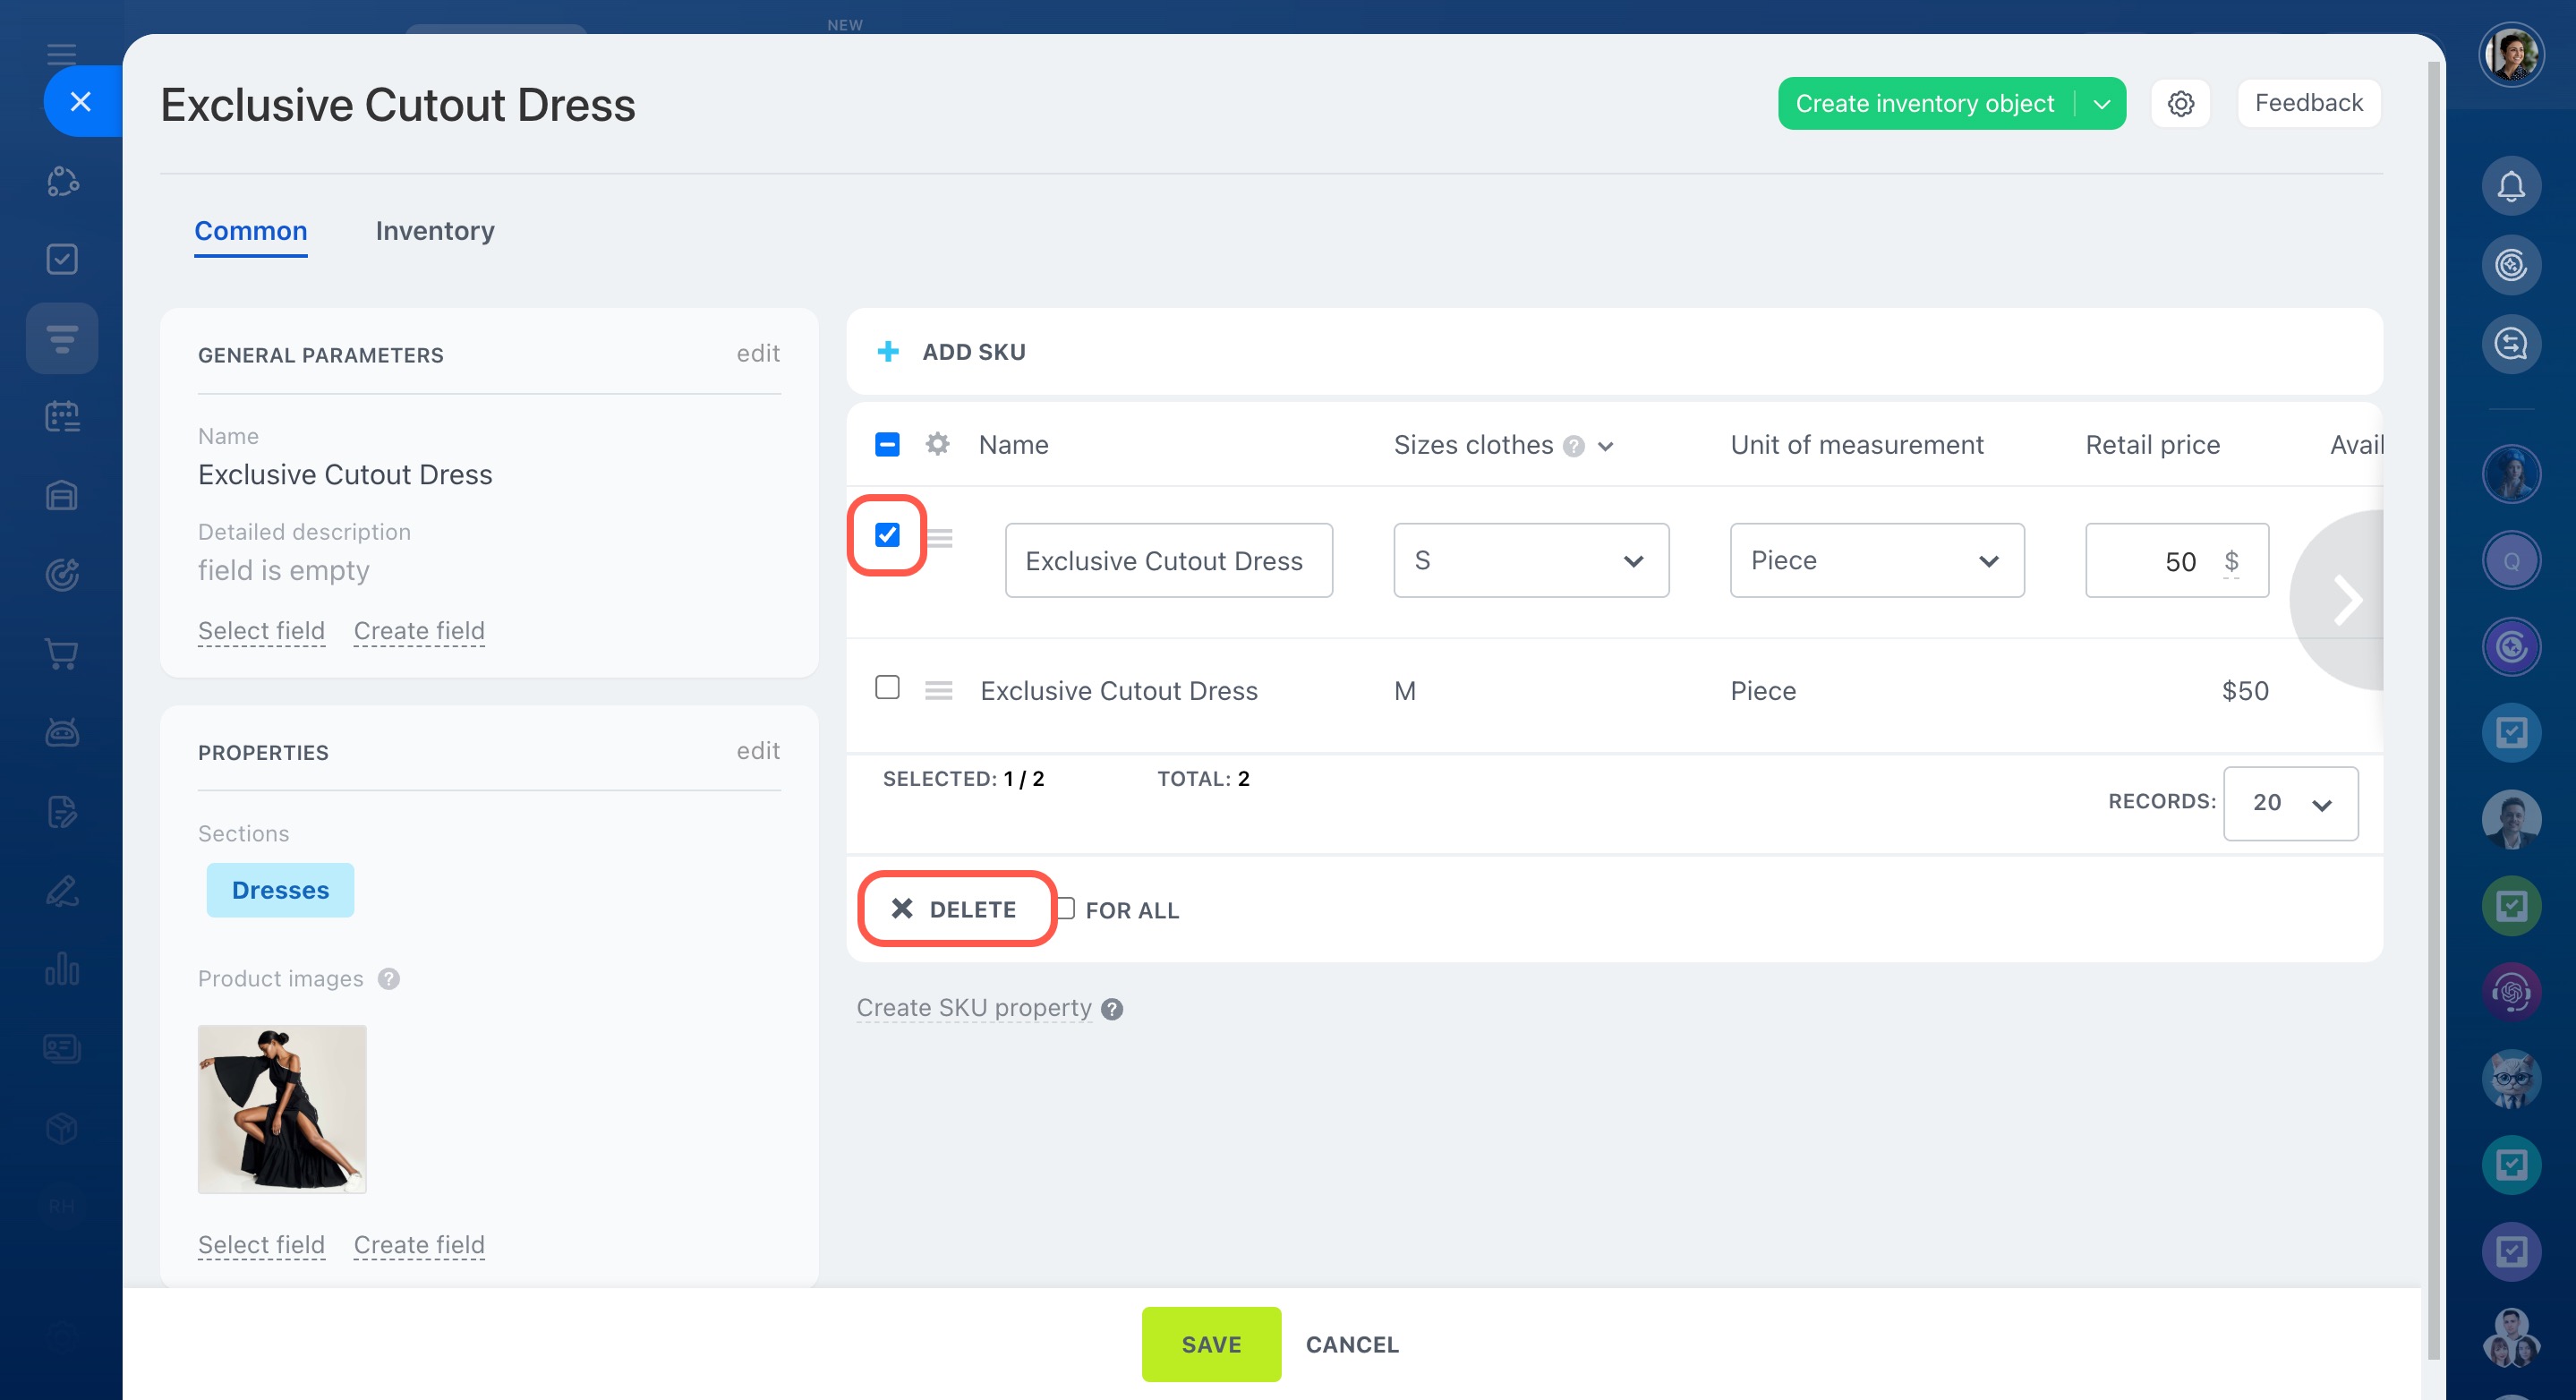Select the Common tab
Image resolution: width=2576 pixels, height=1400 pixels.
click(x=250, y=231)
